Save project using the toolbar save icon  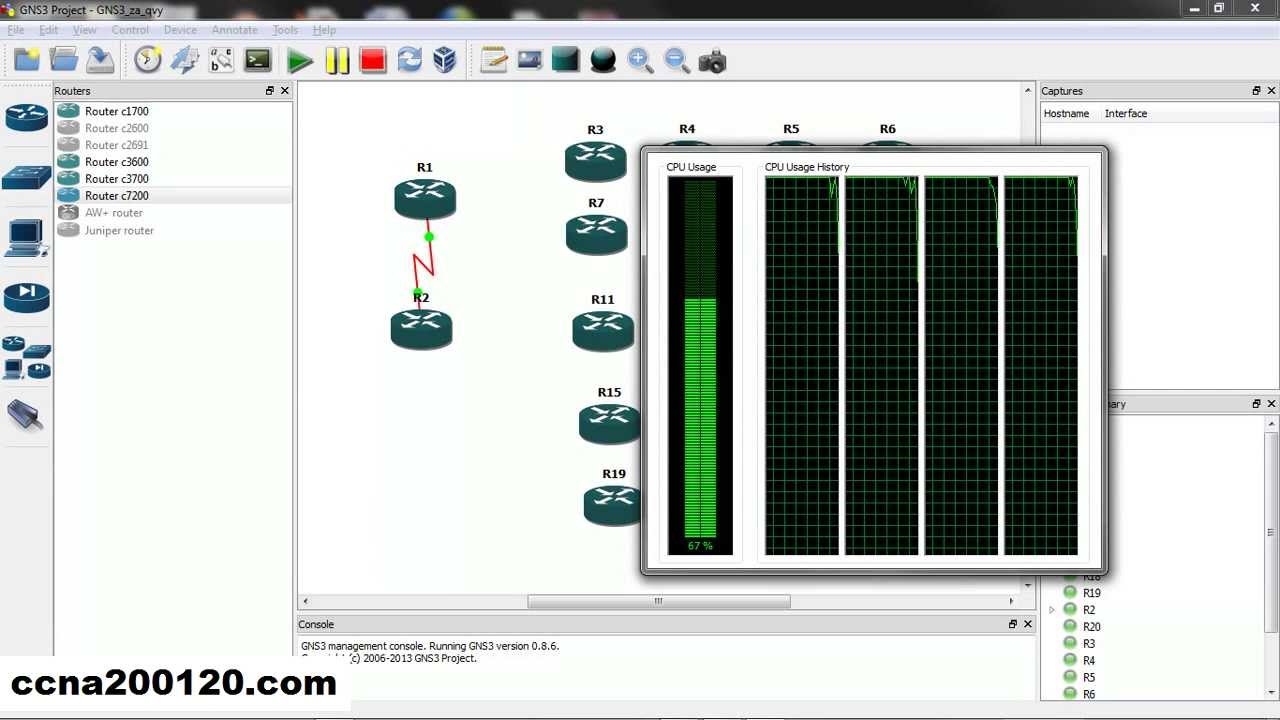point(100,60)
